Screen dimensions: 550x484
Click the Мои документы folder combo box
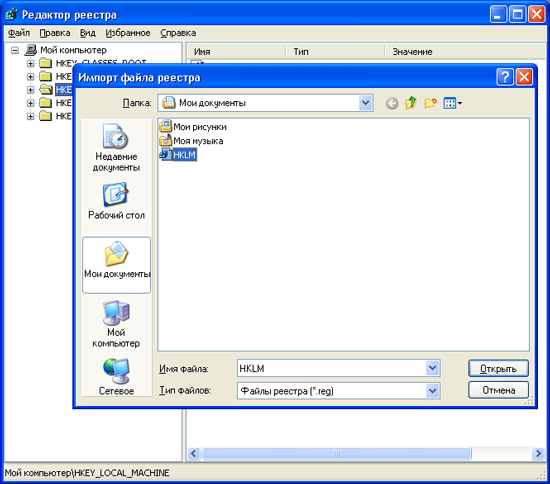pyautogui.click(x=265, y=103)
